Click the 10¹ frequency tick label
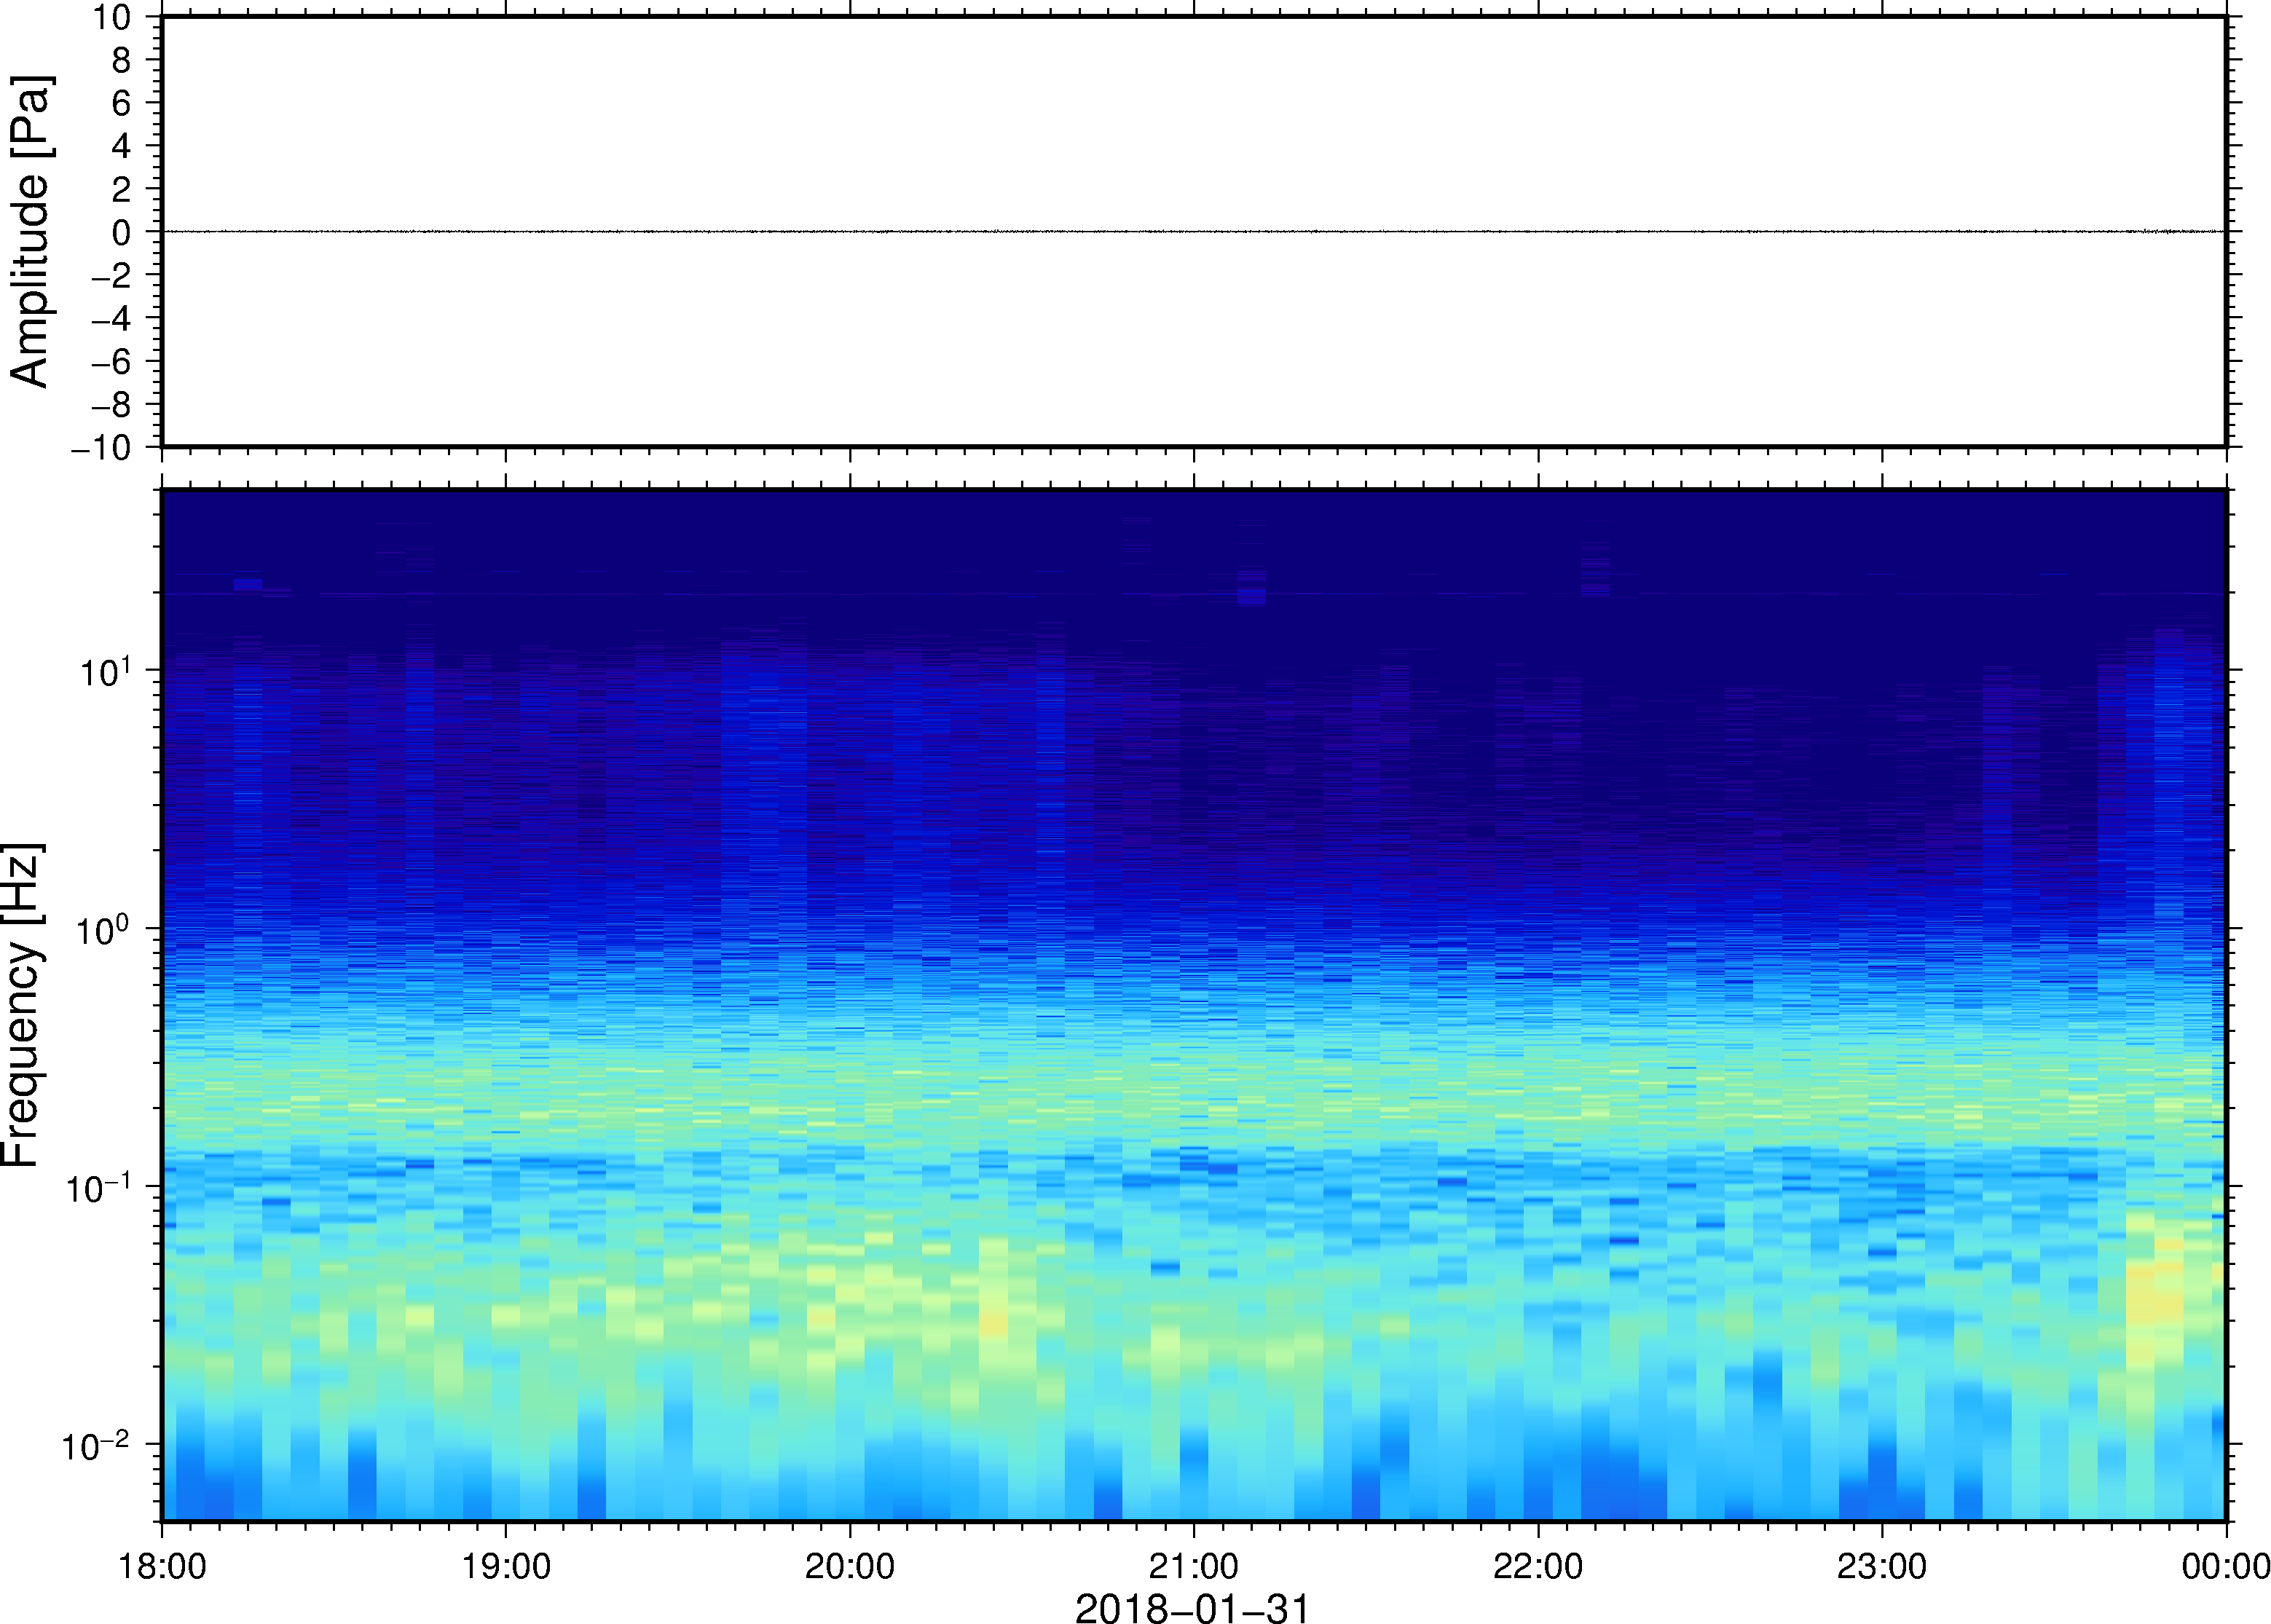 click(x=105, y=671)
